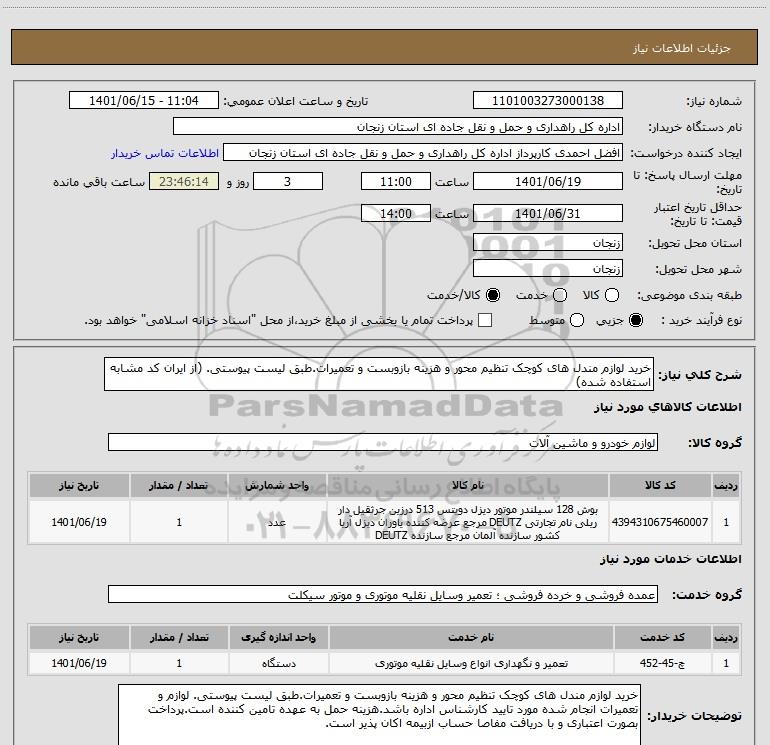
Task: Click the deadline time 11:00 field
Action: [395, 181]
